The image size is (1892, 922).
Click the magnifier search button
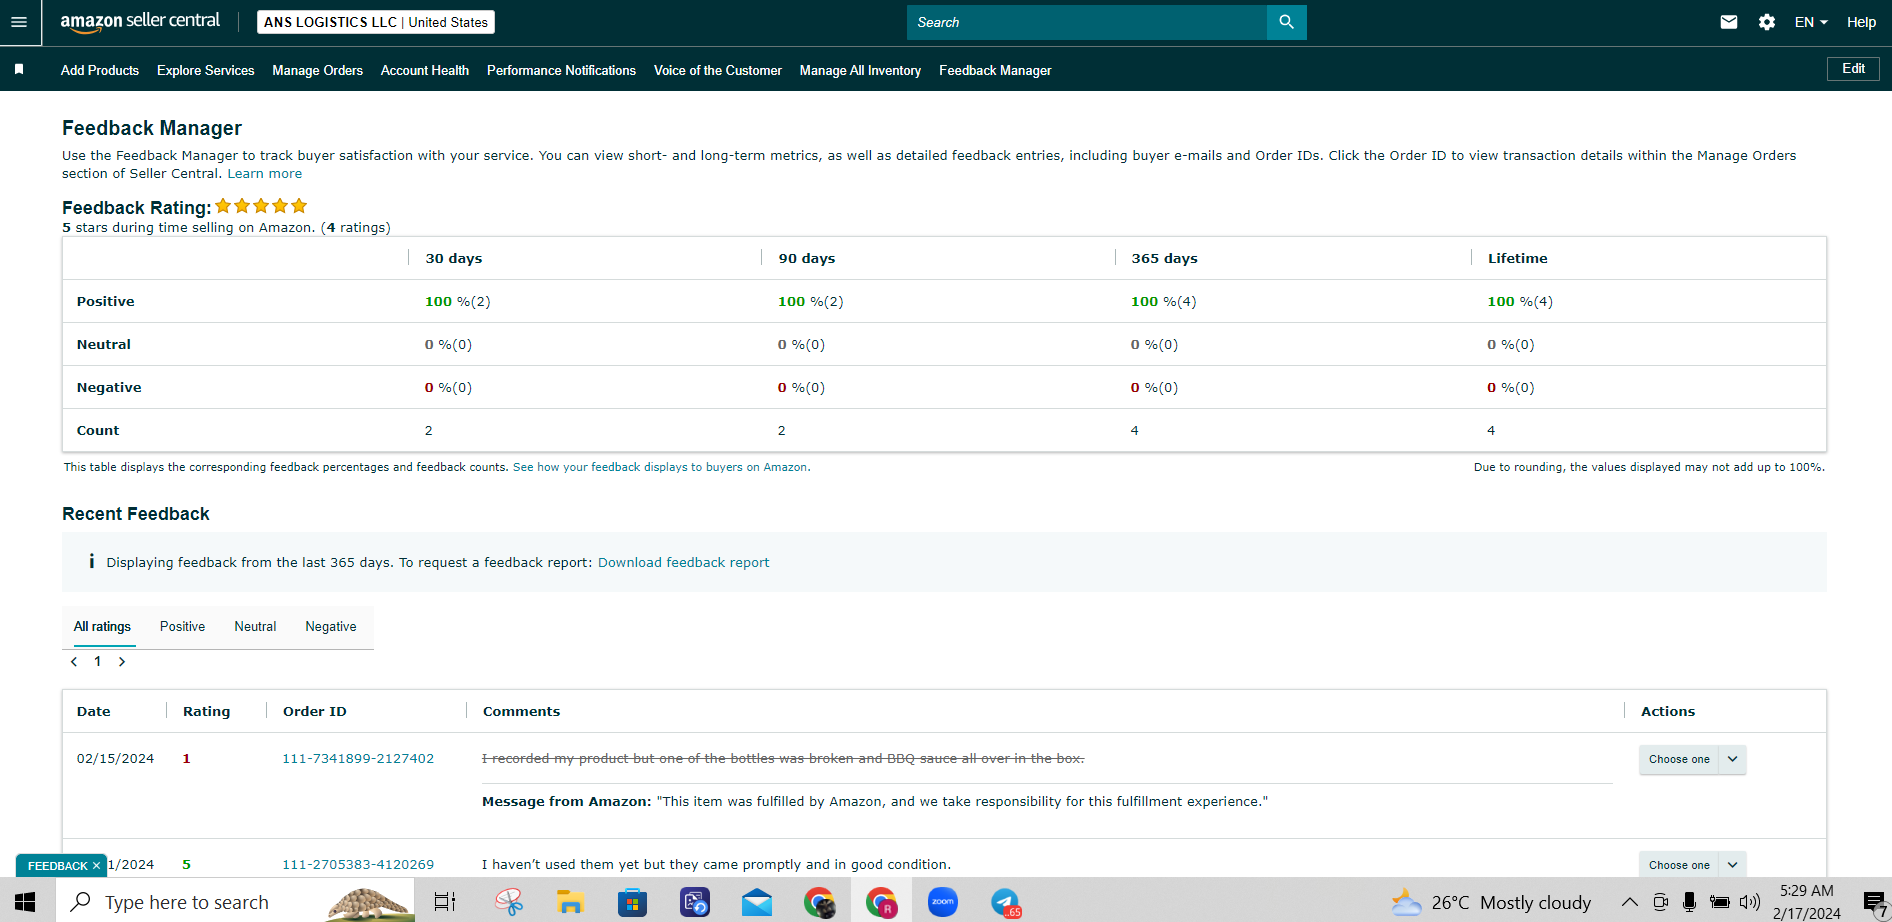tap(1286, 22)
